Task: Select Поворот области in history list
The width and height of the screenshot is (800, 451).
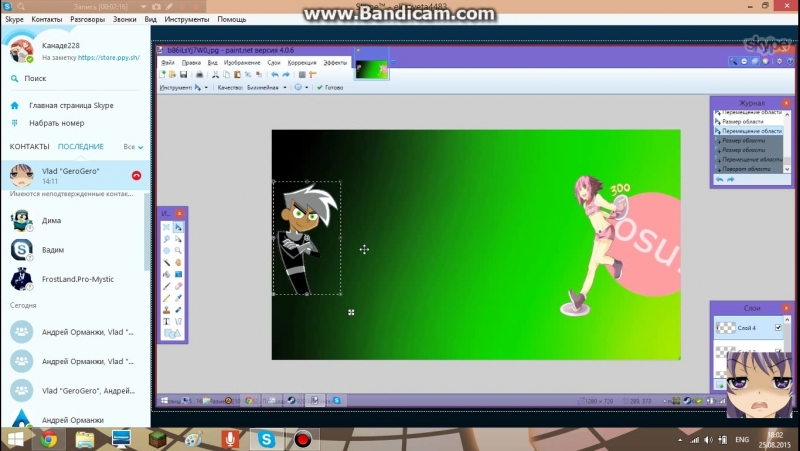Action: click(x=748, y=169)
